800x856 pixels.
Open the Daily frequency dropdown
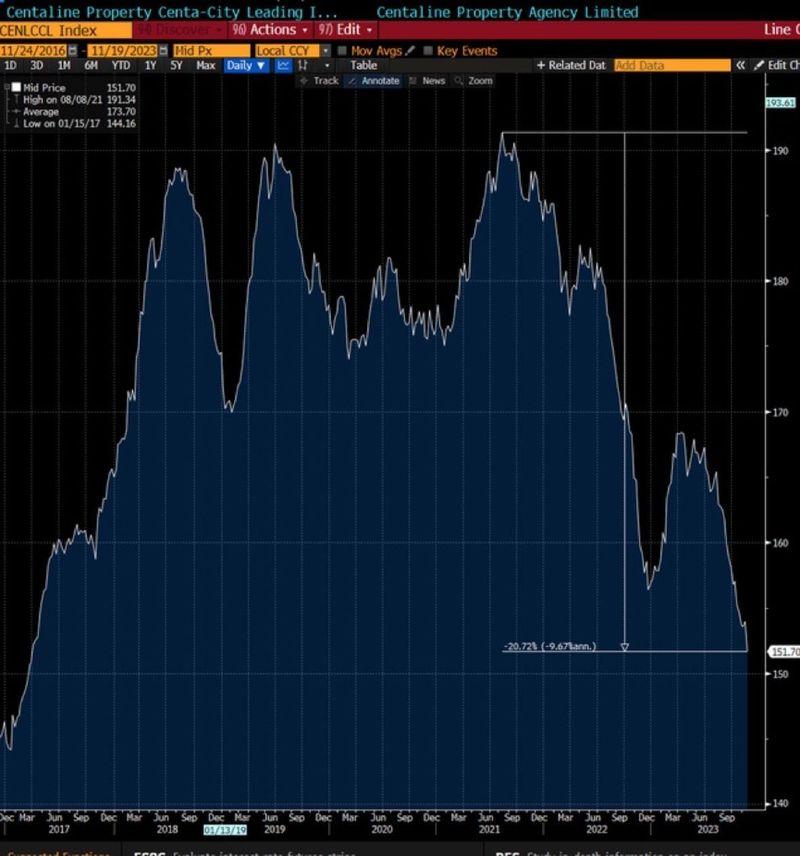tap(247, 63)
